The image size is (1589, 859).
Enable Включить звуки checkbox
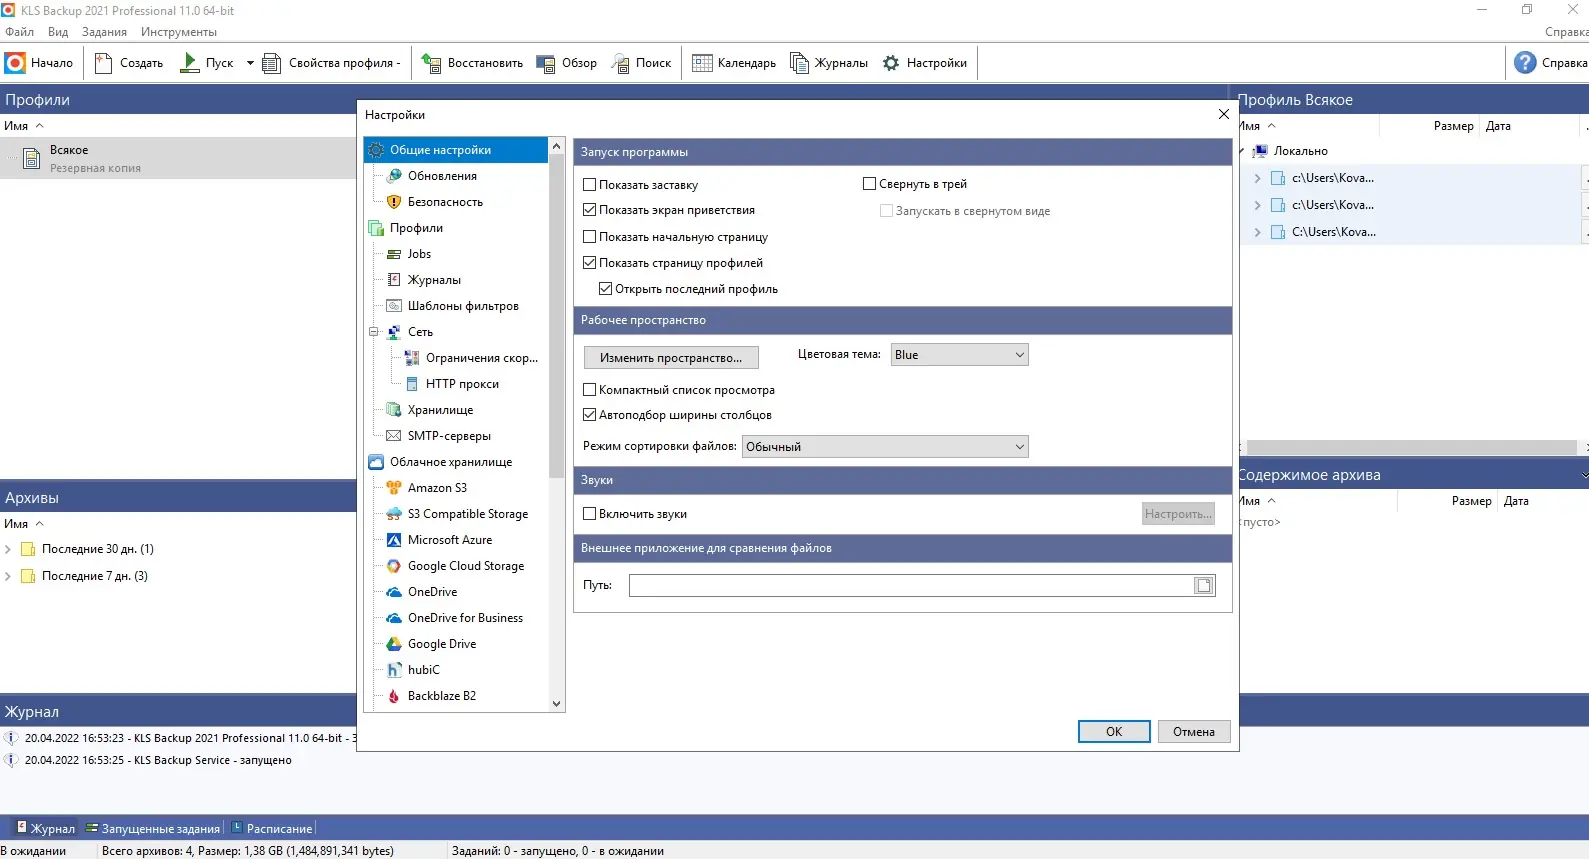tap(590, 514)
